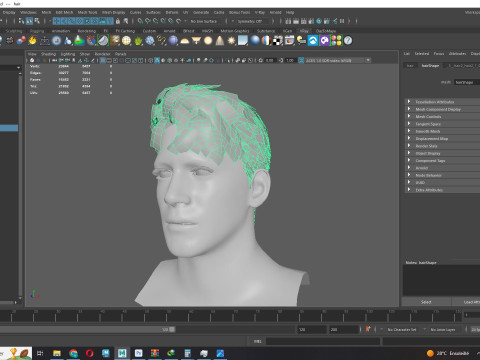
Task: Click the light blue plane shelf icon
Action: [x=243, y=41]
